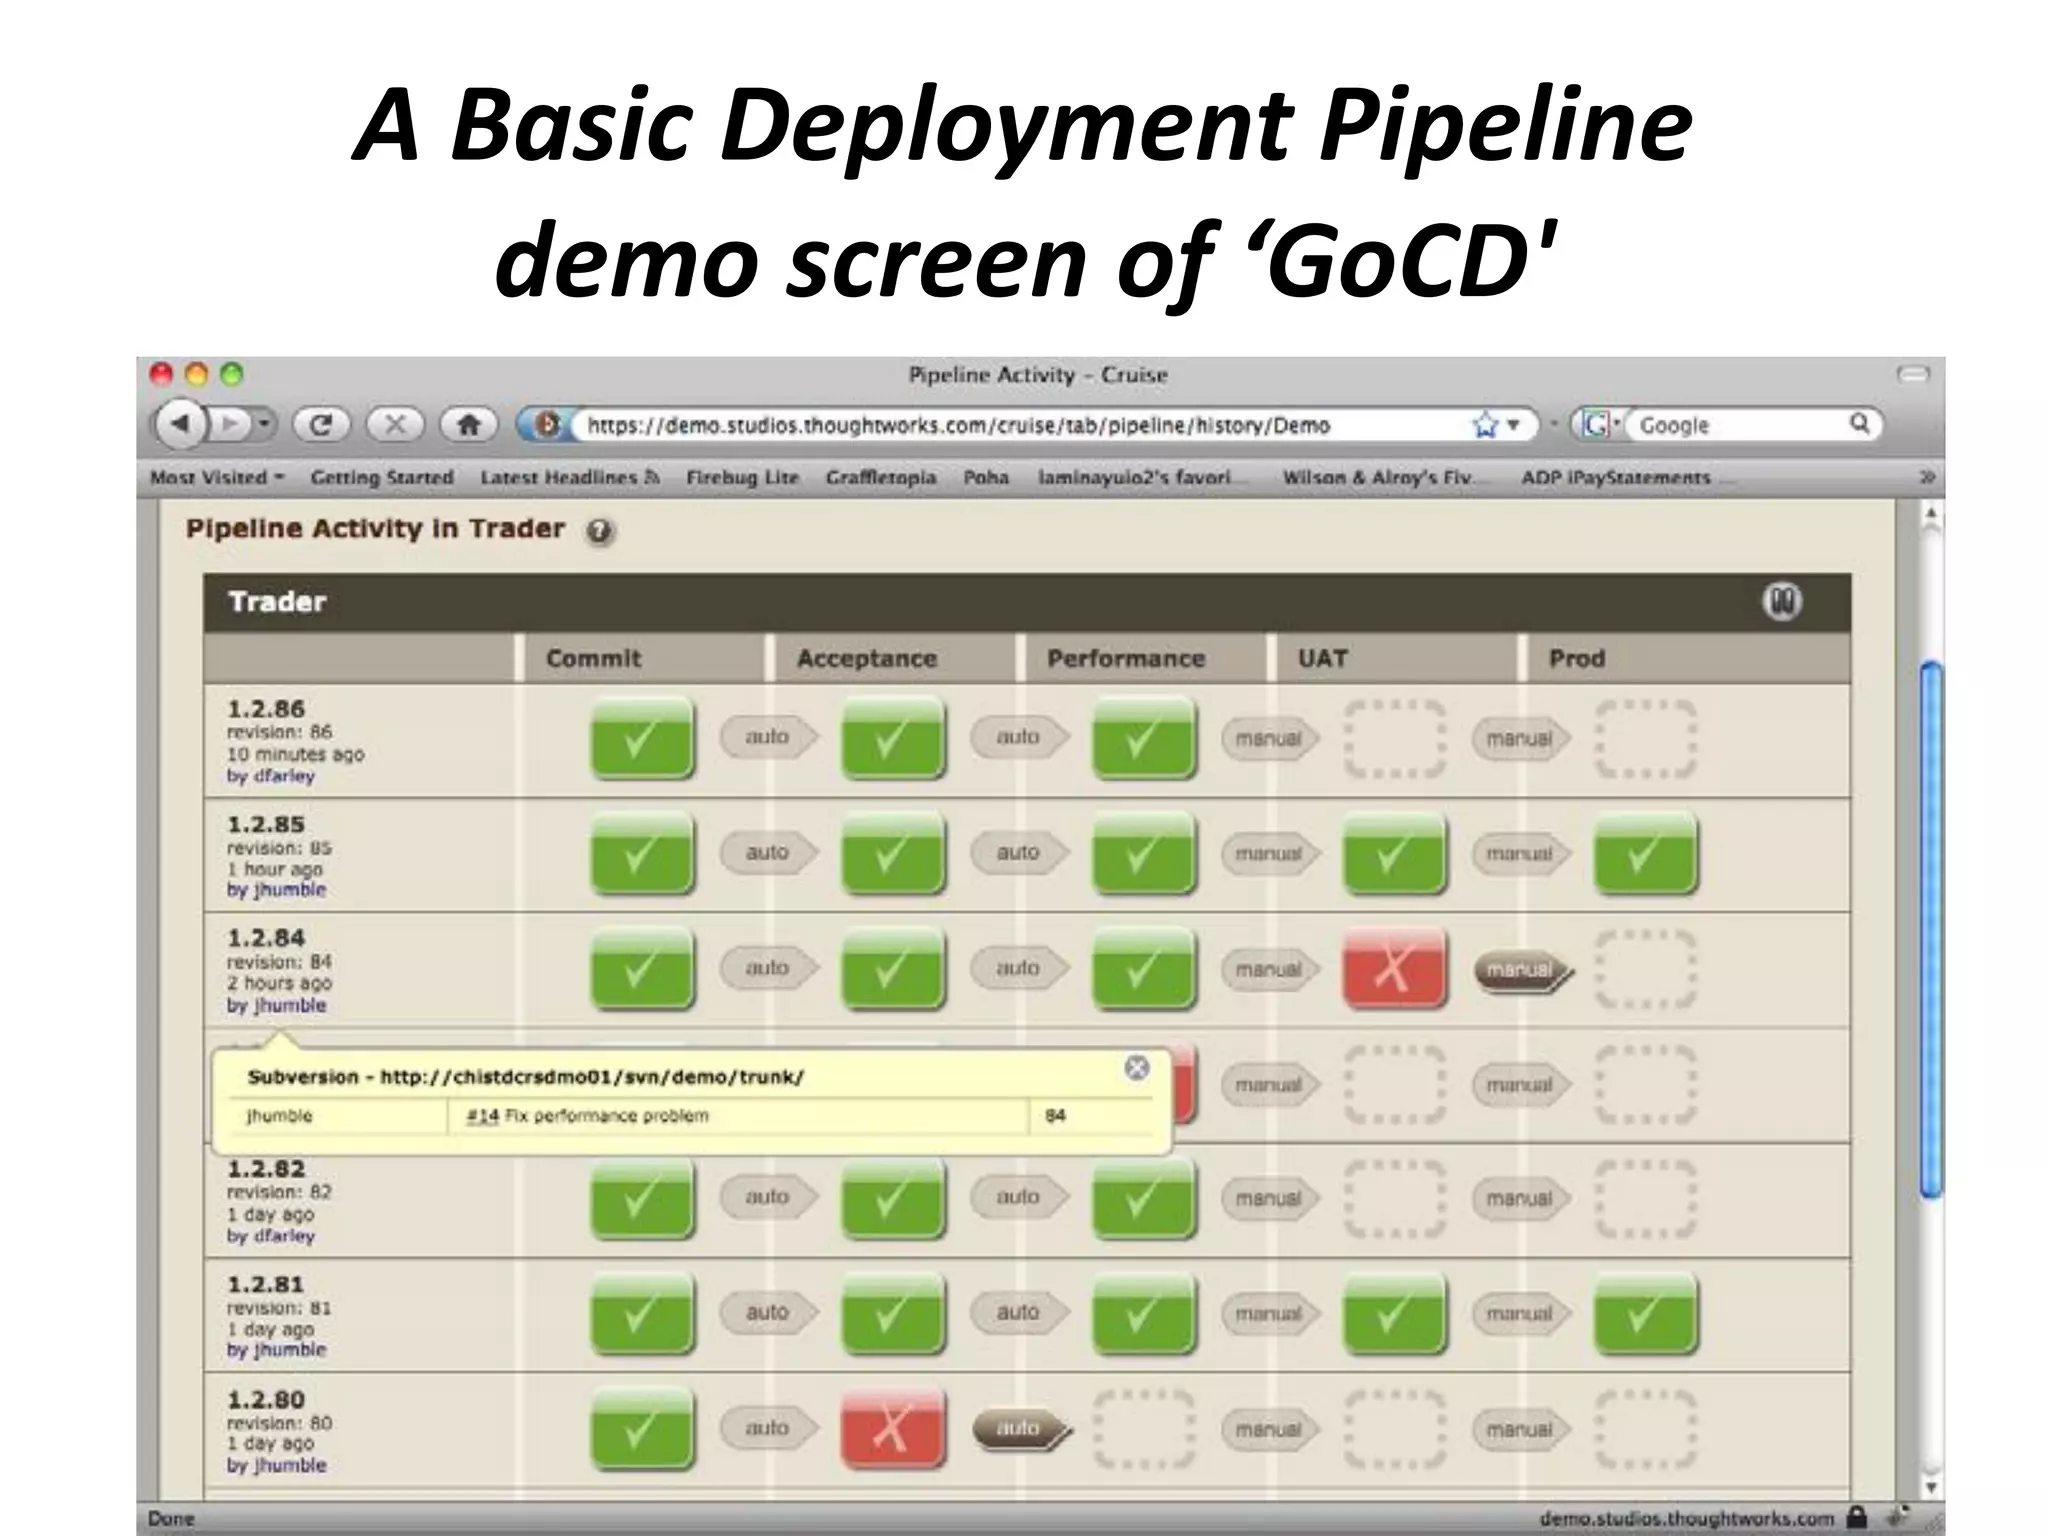Open passed Prod stage for 1.2.81

tap(1645, 1314)
